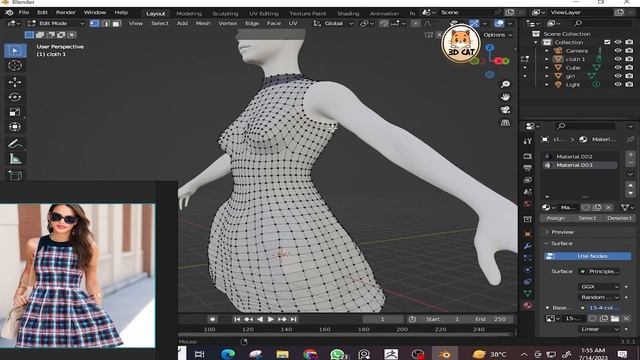Disable Light in renders
The width and height of the screenshot is (640, 360).
click(x=629, y=84)
